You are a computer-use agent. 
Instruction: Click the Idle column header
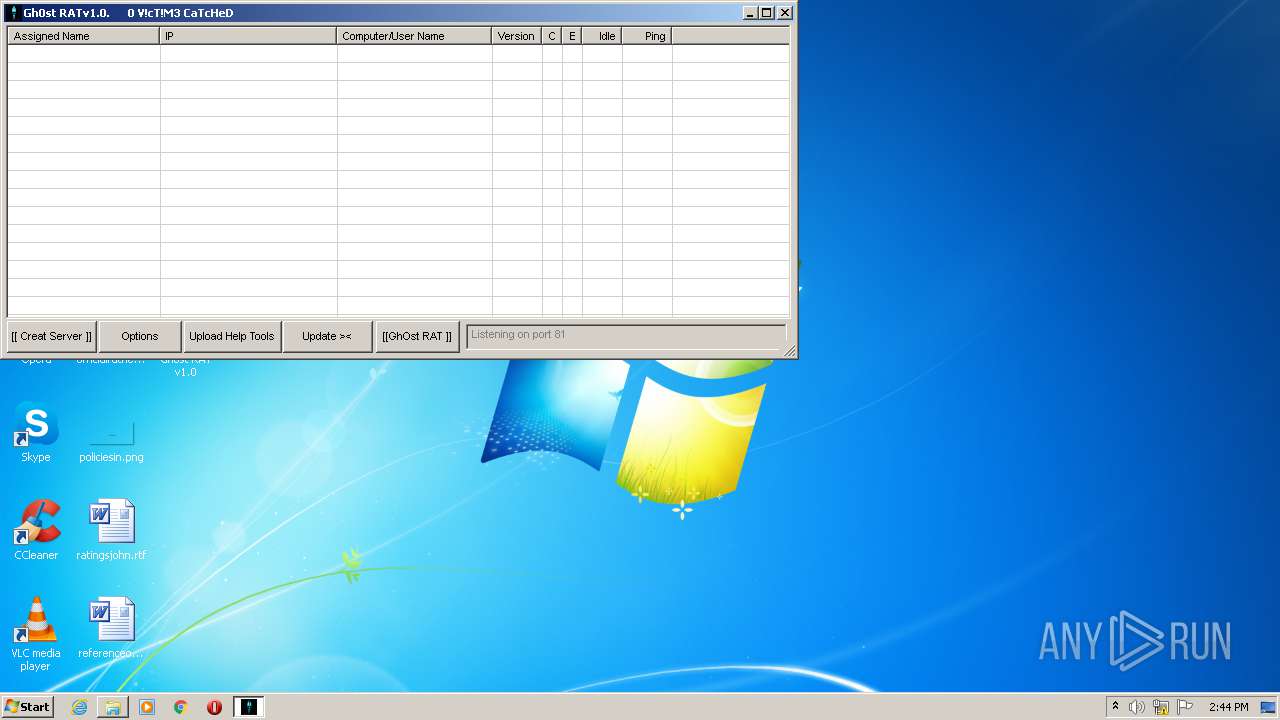click(x=602, y=36)
